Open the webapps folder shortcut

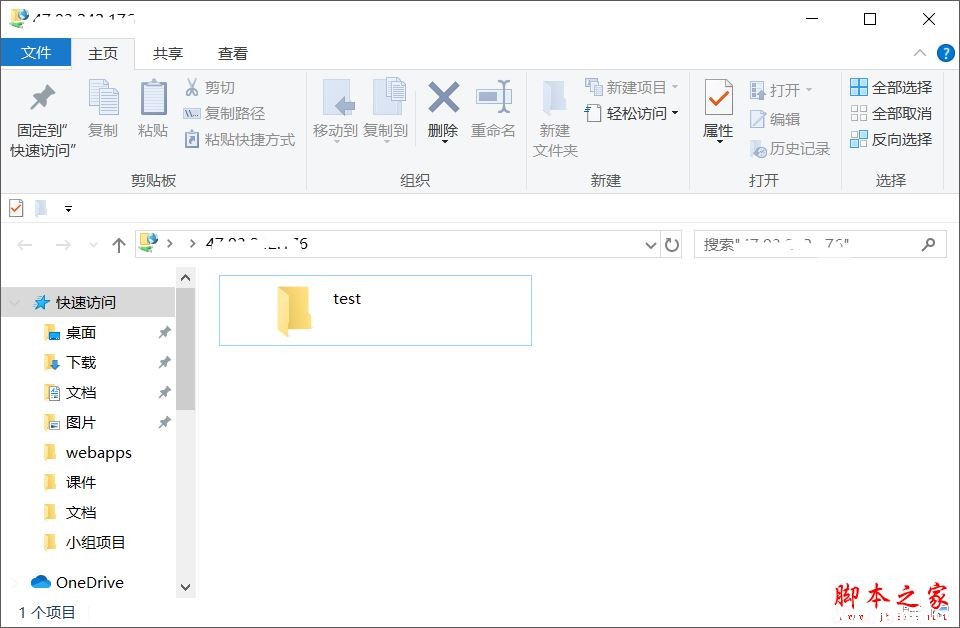88,452
